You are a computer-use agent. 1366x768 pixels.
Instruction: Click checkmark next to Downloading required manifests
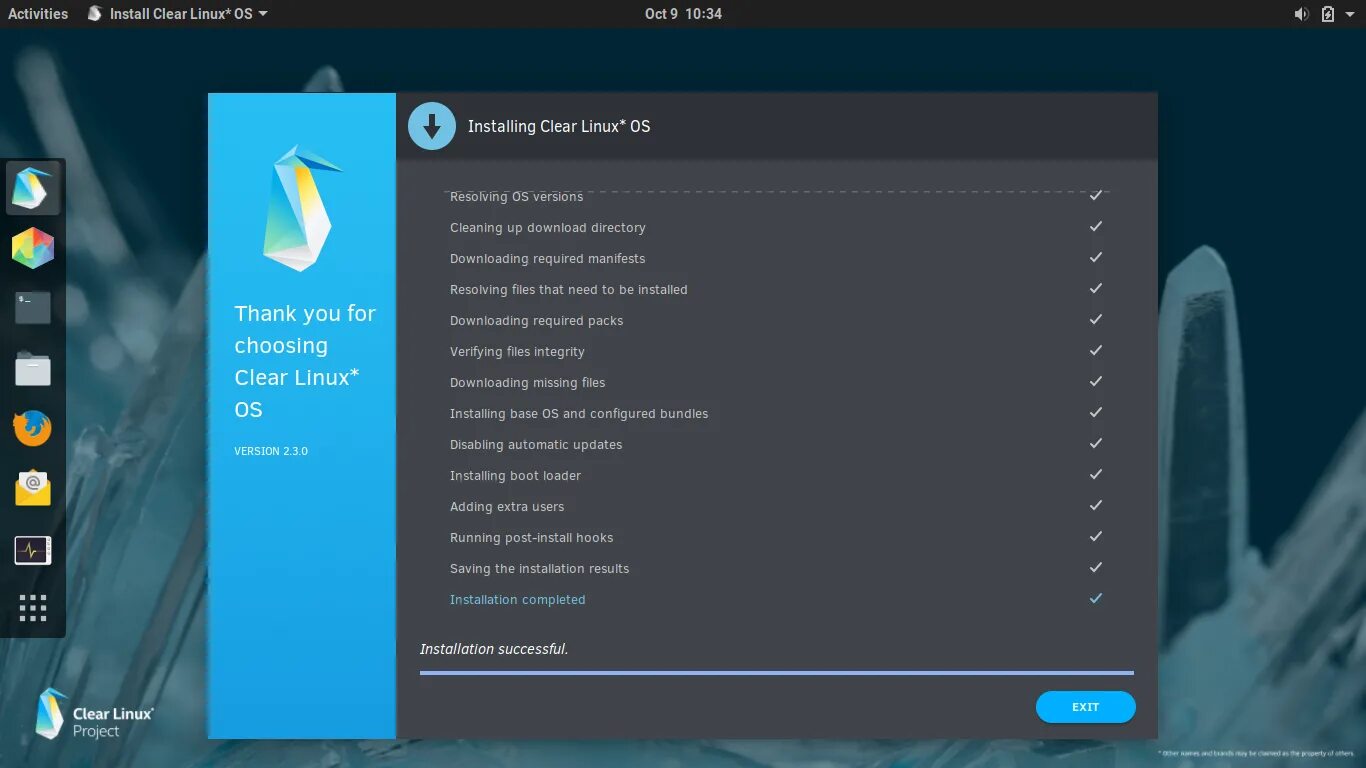pyautogui.click(x=1096, y=257)
